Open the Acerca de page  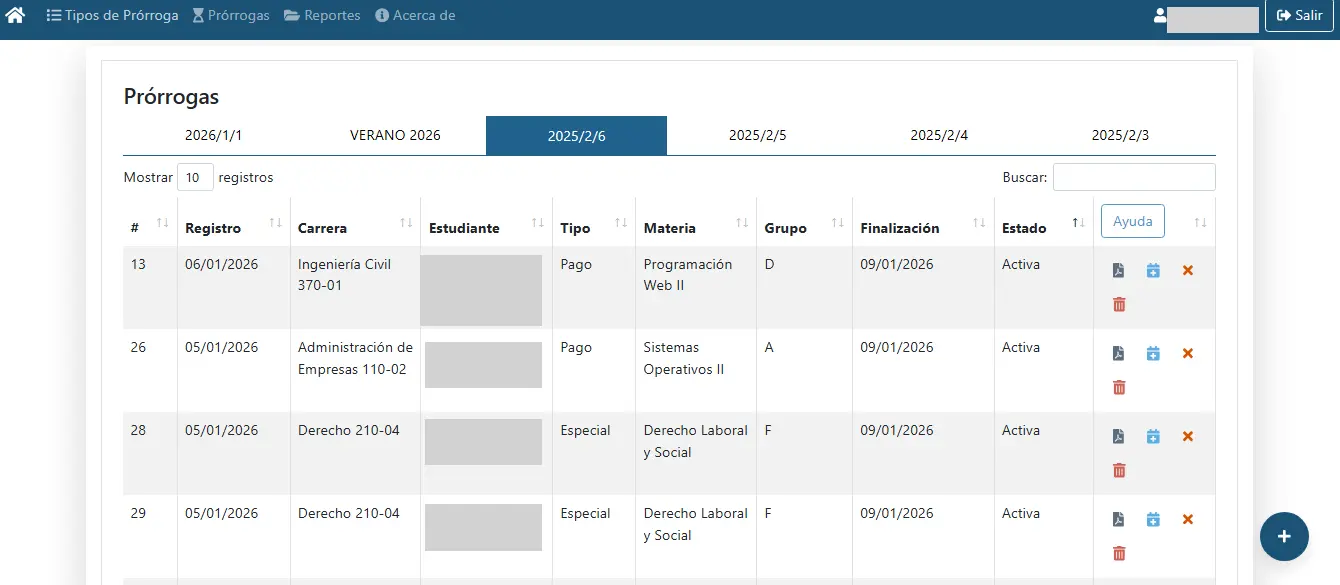click(415, 16)
